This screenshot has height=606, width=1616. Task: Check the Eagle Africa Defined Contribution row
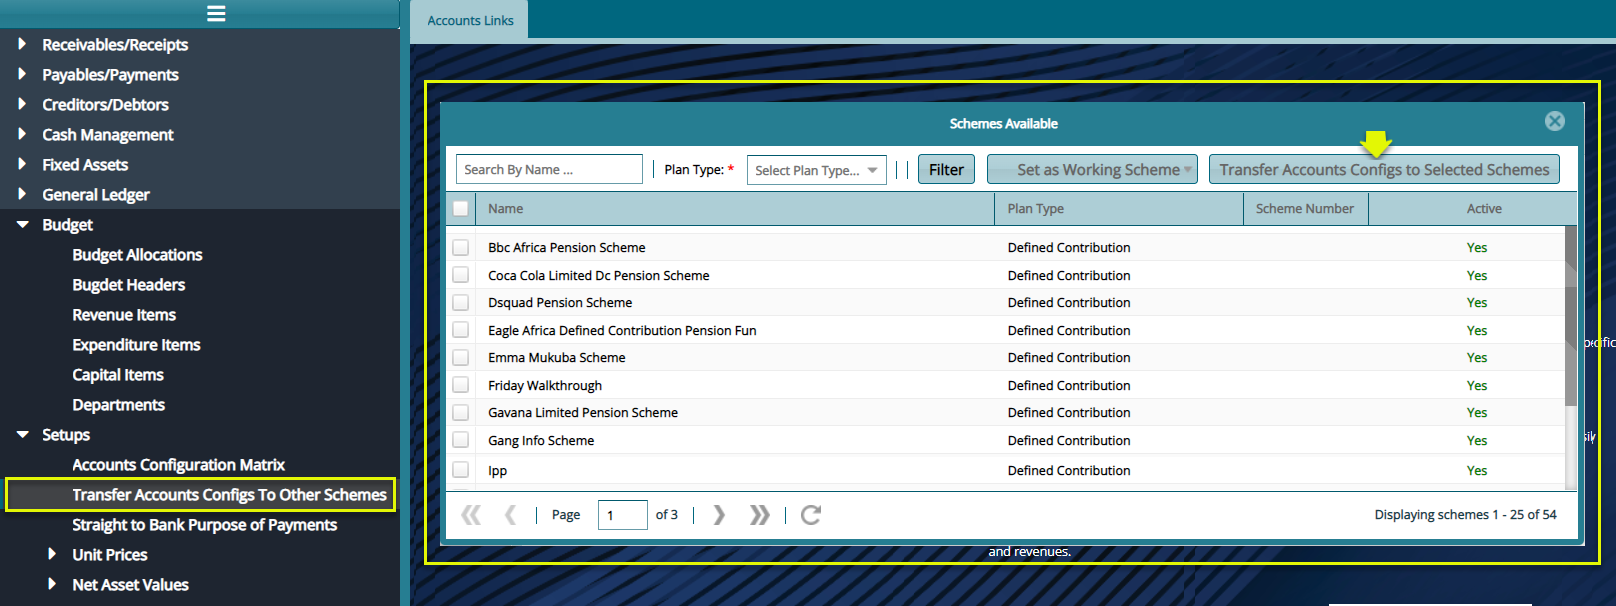460,330
